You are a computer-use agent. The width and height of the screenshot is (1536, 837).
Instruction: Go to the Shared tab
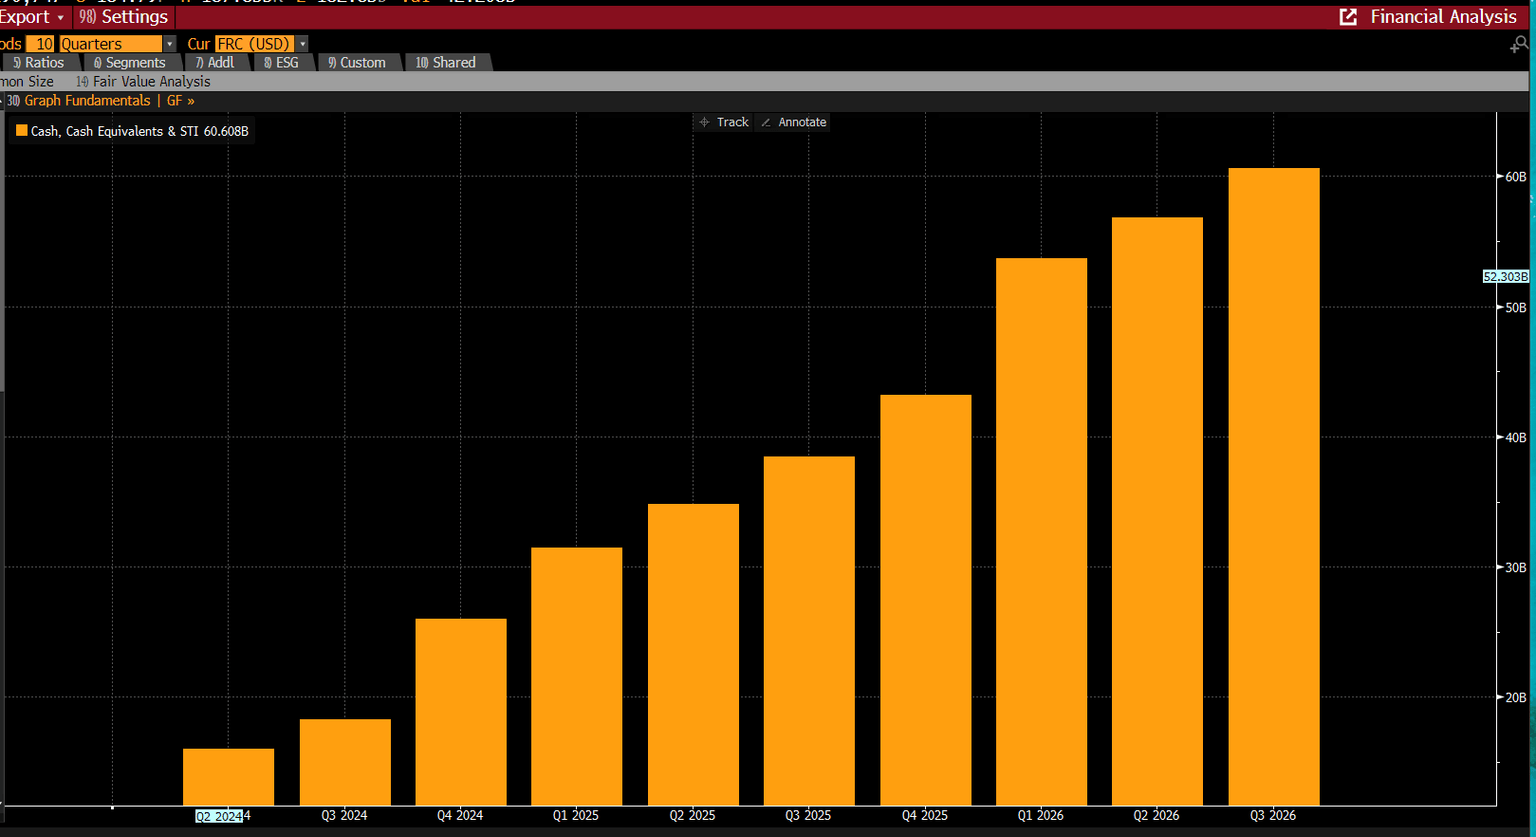coord(446,62)
